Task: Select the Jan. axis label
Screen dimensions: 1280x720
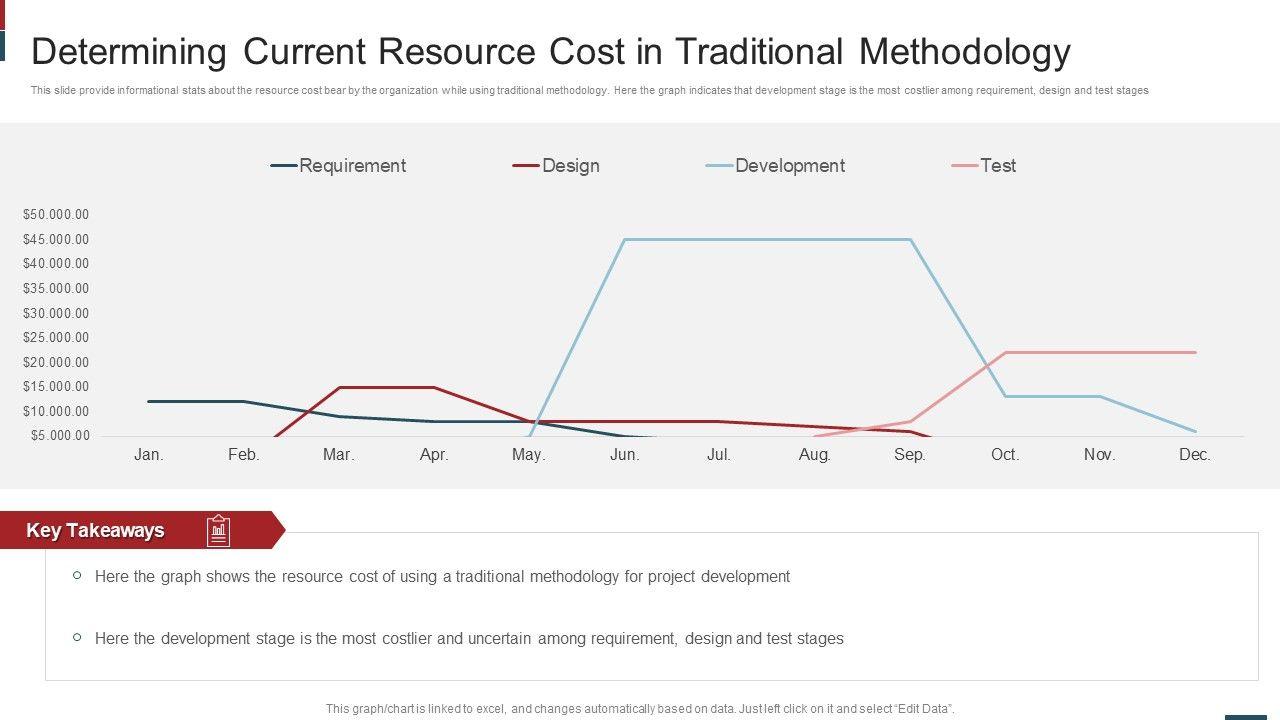Action: pos(149,455)
